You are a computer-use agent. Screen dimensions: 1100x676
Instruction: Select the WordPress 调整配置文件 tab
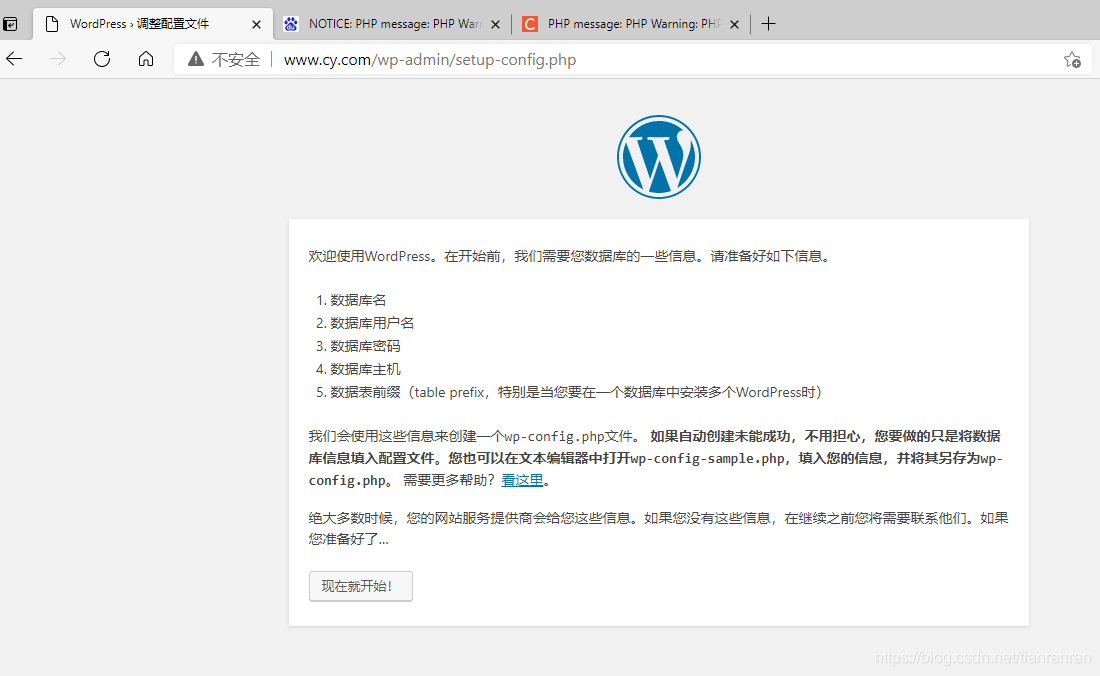(x=153, y=24)
